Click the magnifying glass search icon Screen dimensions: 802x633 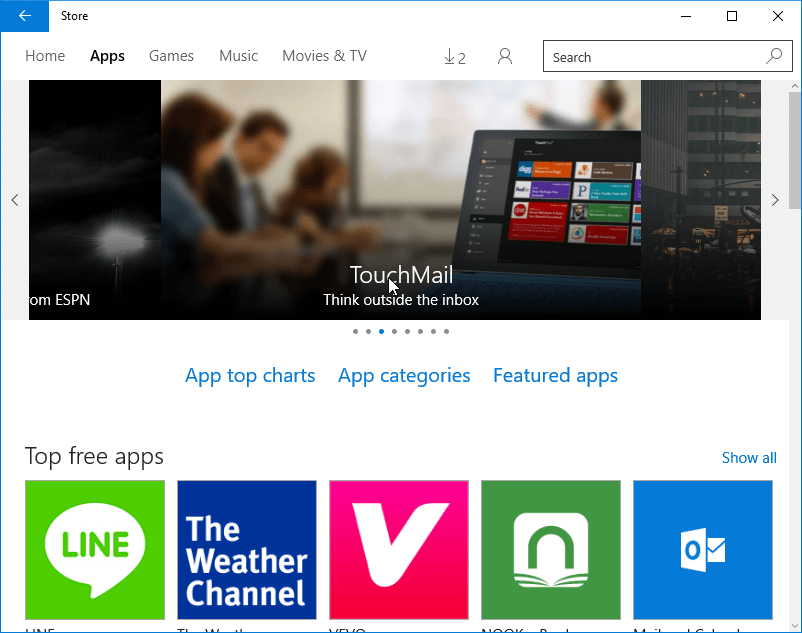774,56
